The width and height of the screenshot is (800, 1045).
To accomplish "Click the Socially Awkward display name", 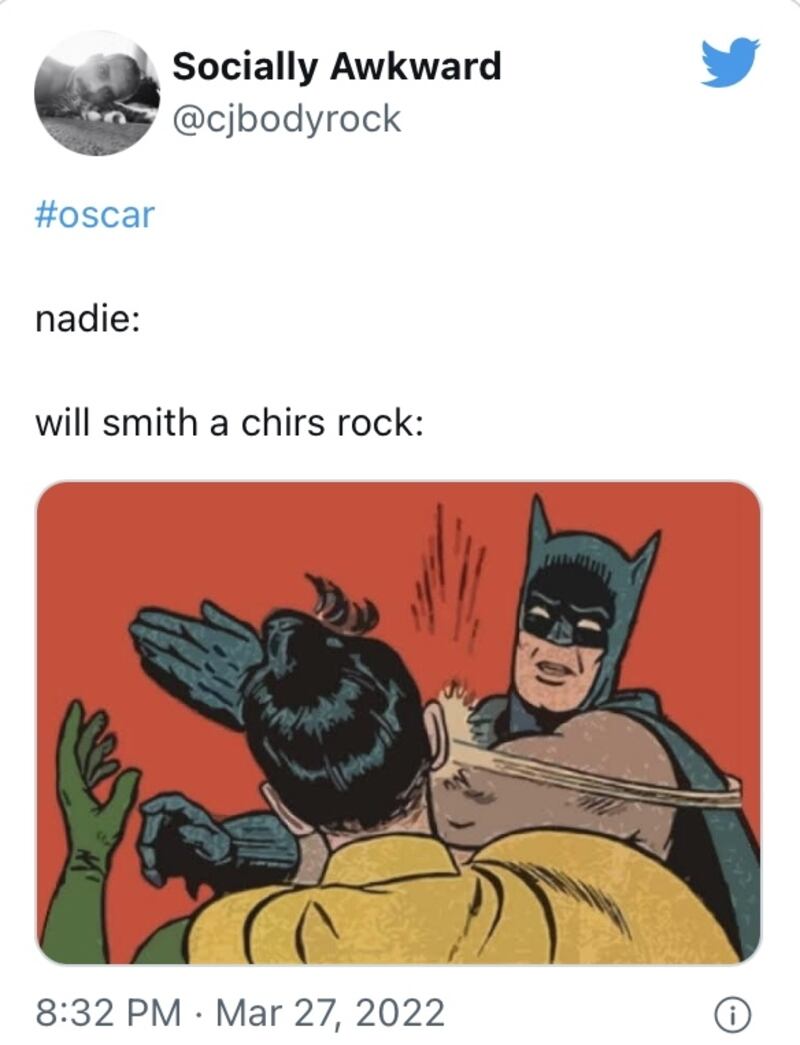I will click(337, 67).
